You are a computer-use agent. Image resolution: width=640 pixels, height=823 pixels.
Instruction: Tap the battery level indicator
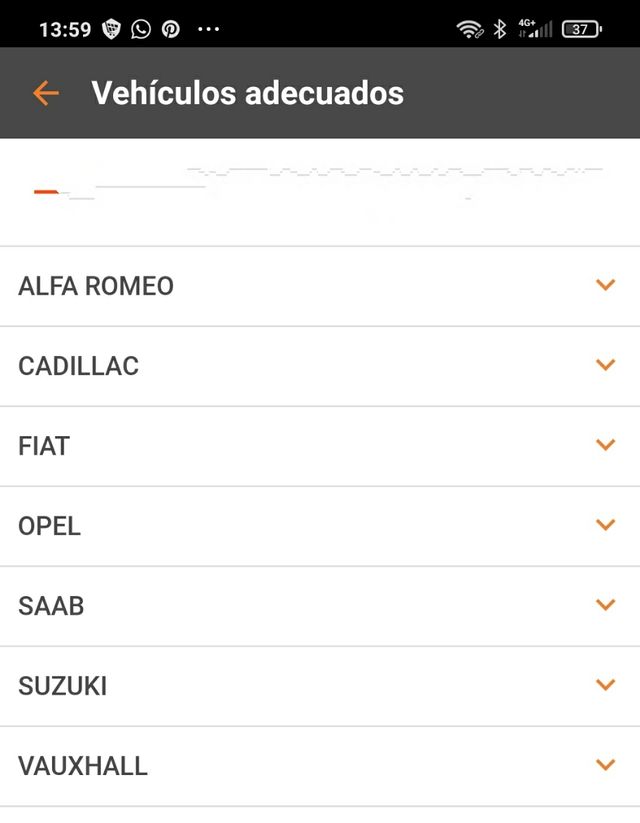pyautogui.click(x=581, y=29)
